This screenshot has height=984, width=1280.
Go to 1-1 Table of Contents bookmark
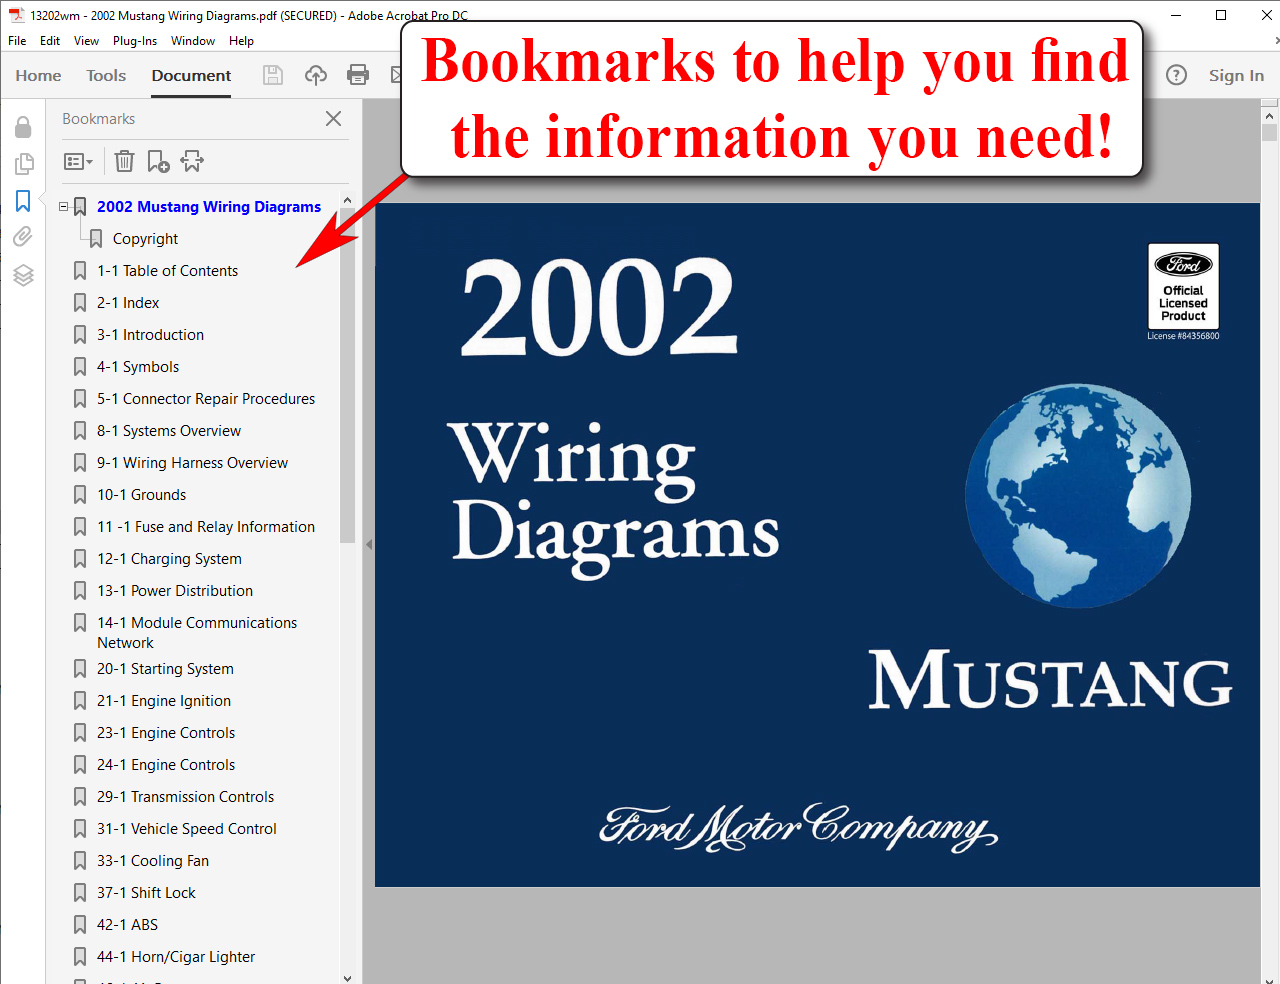tap(167, 271)
